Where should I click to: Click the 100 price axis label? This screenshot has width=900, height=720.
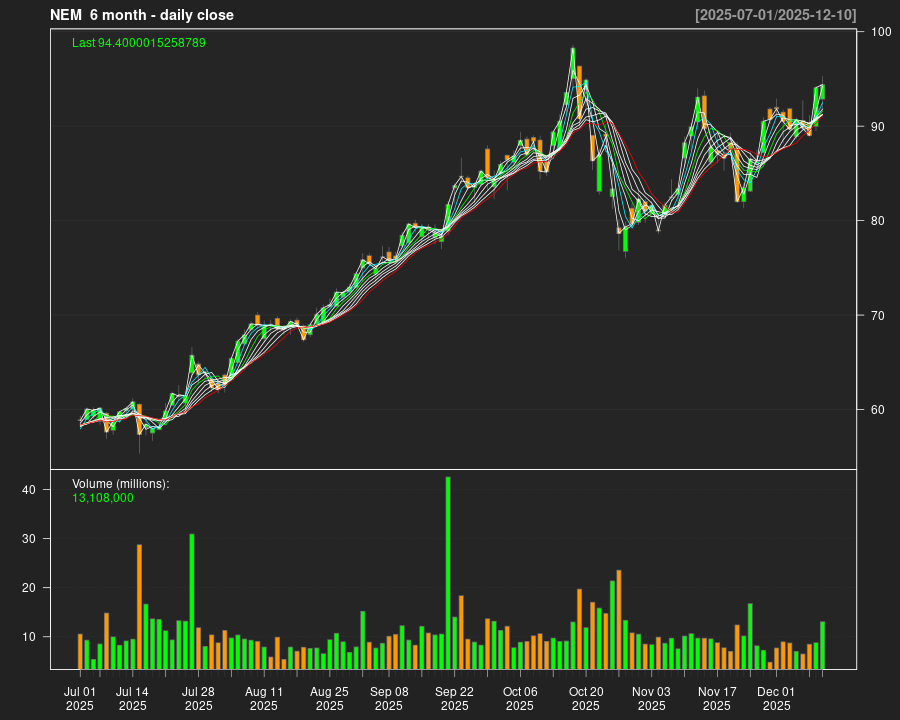click(x=880, y=32)
